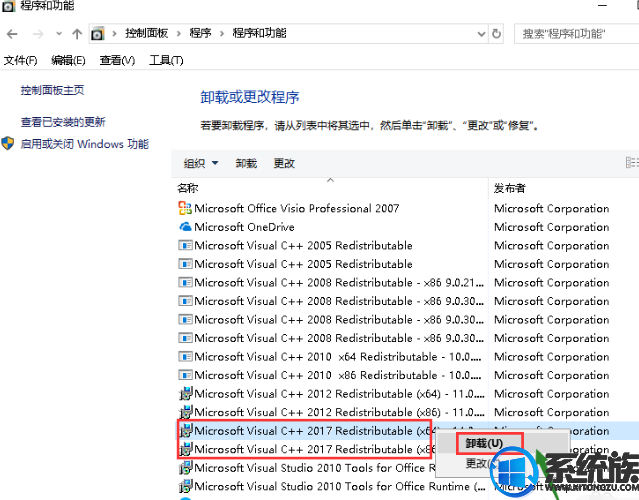Open 控制面板主页 link
Image resolution: width=639 pixels, height=500 pixels.
tap(53, 90)
